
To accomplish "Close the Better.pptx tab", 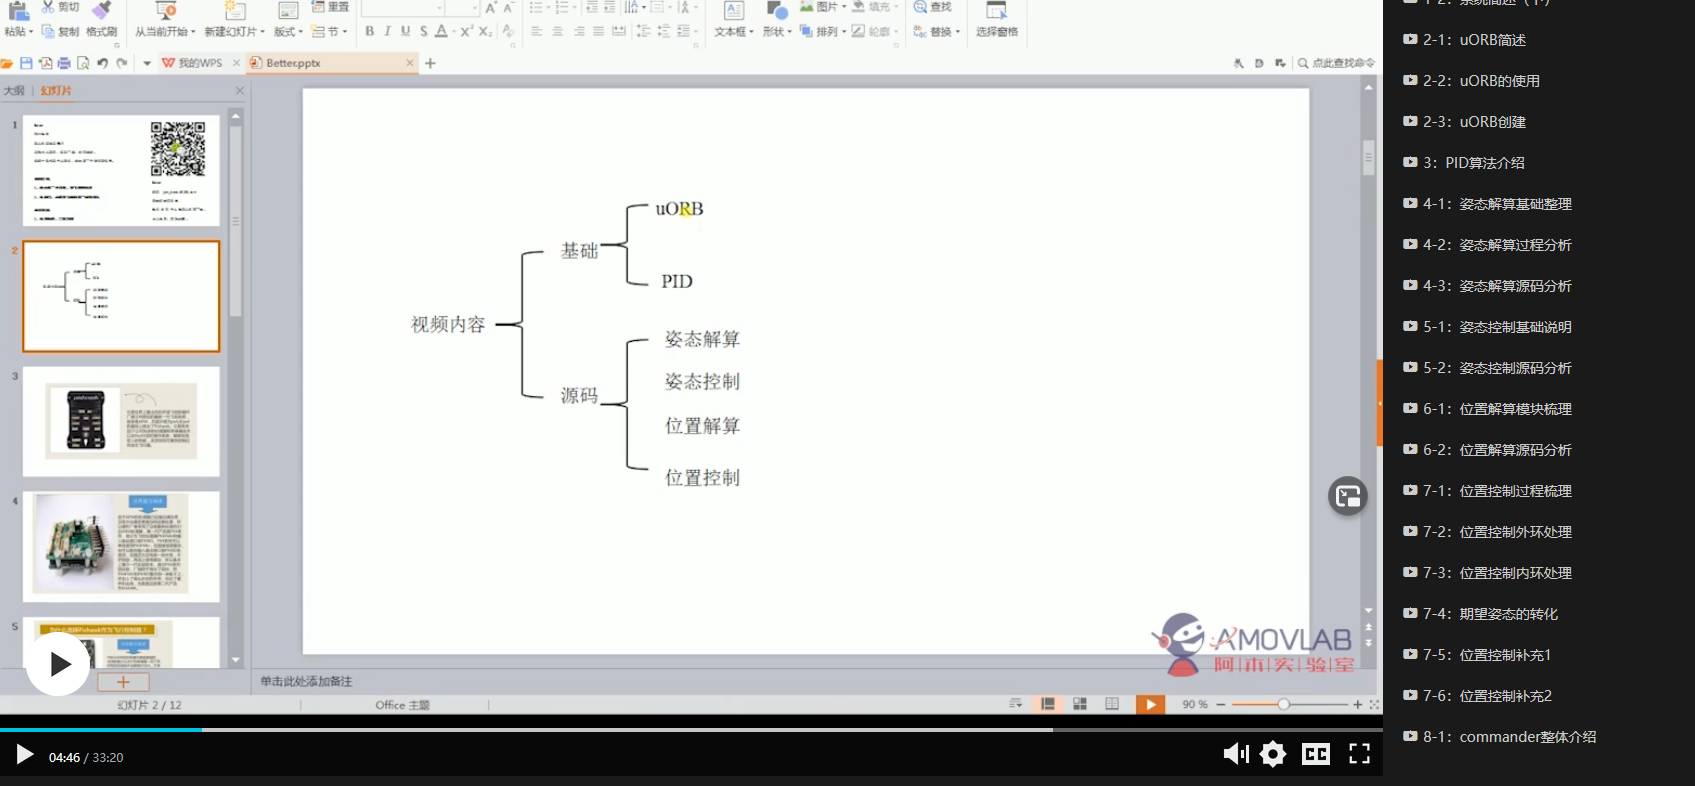I will pos(409,63).
